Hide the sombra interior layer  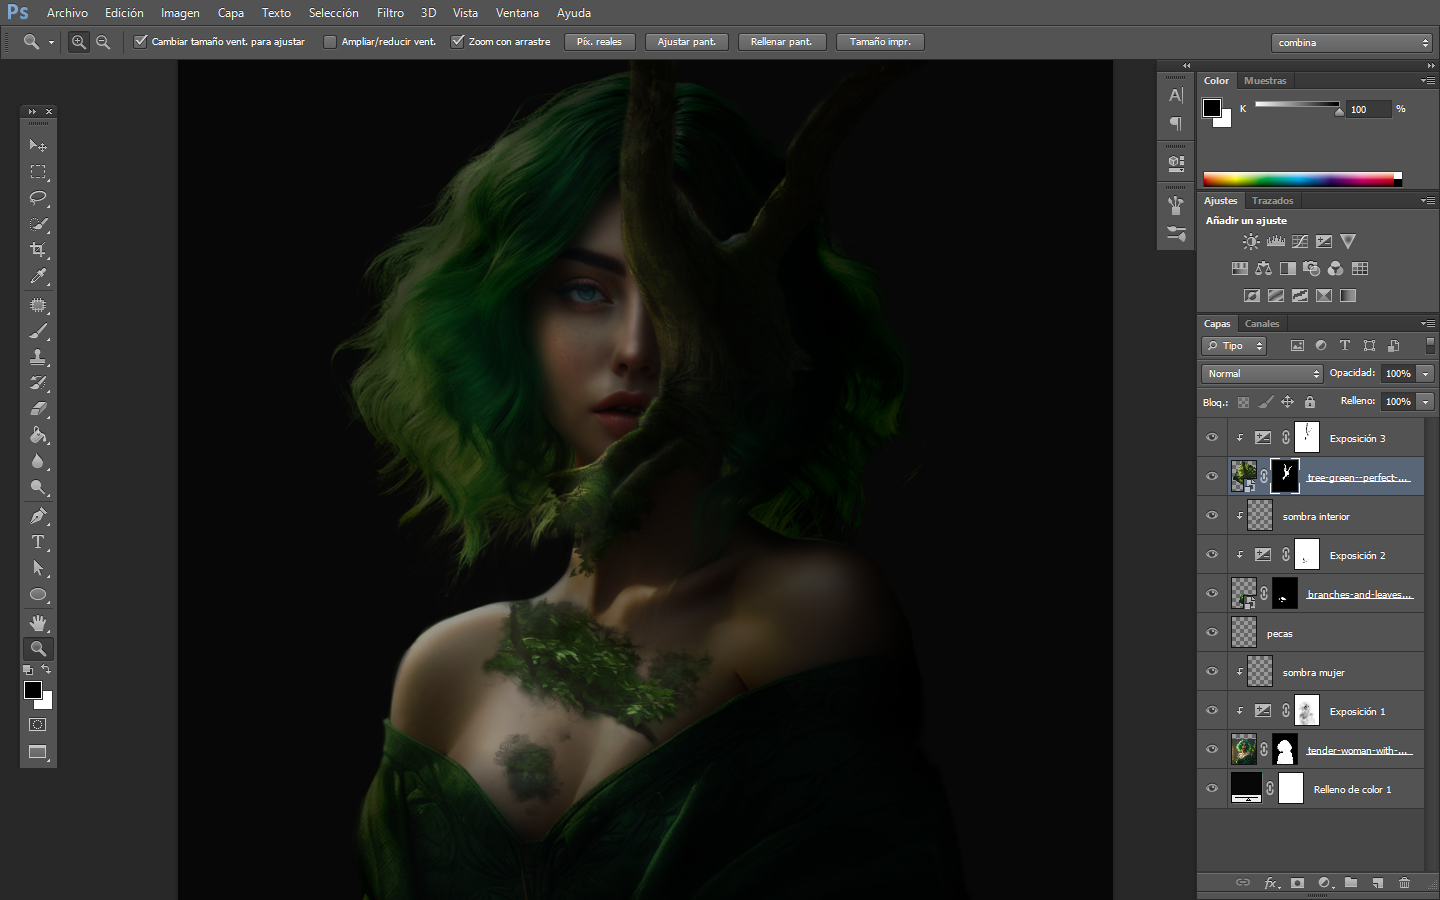(1212, 516)
